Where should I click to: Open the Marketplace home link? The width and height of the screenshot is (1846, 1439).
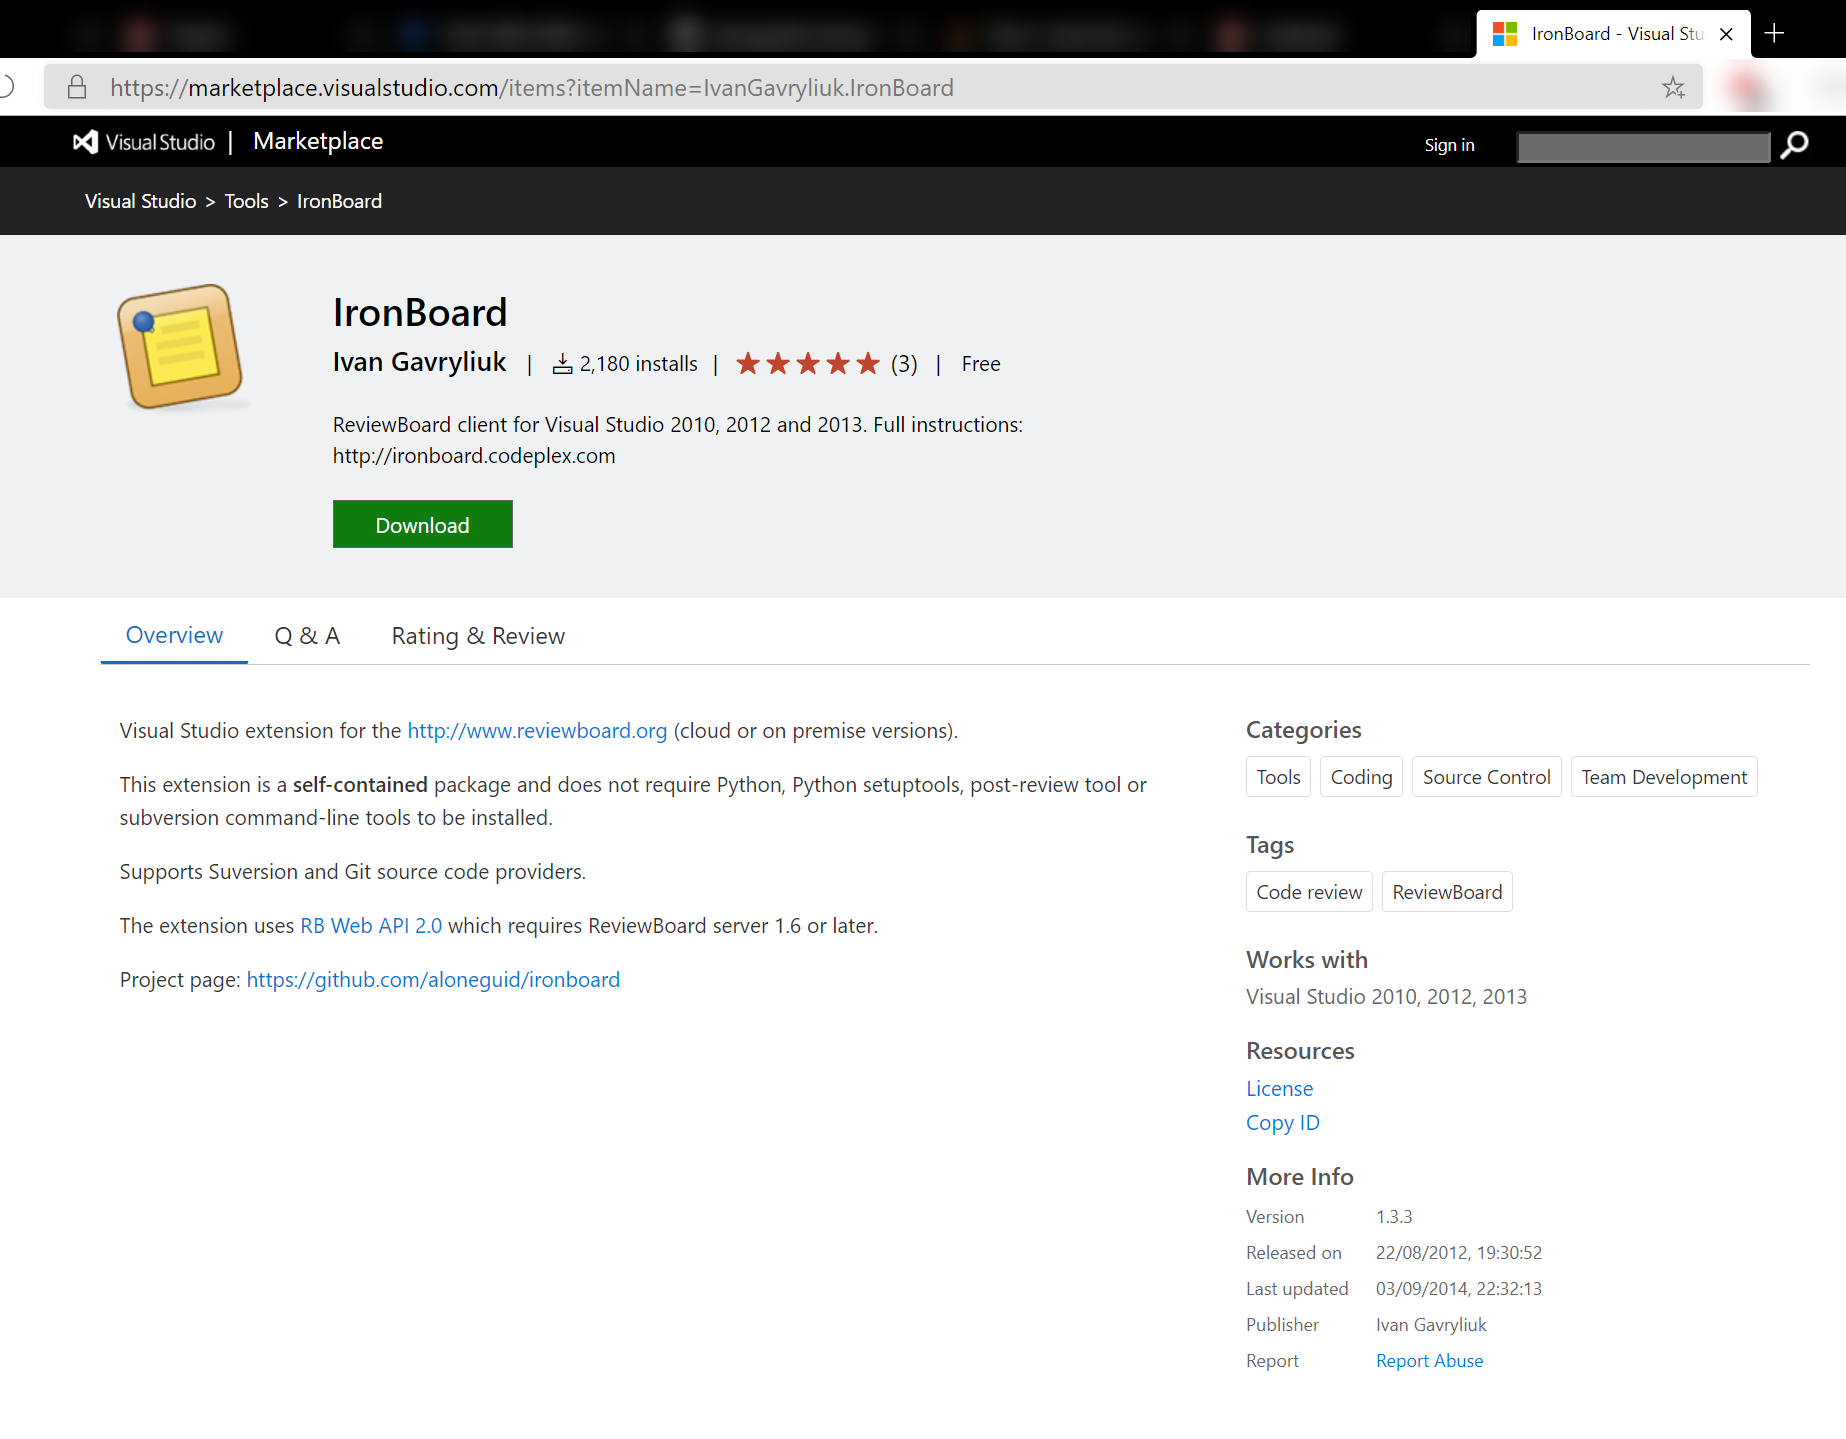318,141
